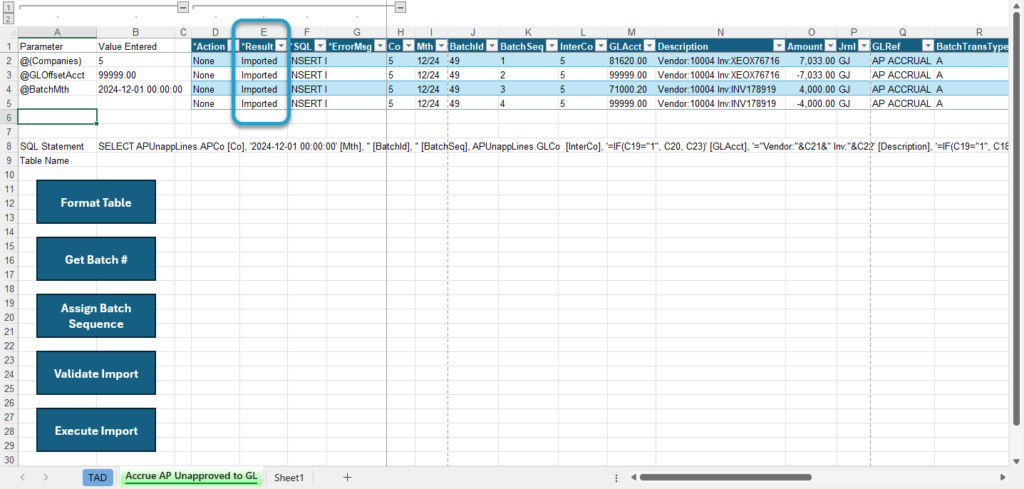The image size is (1024, 489).
Task: Click horizontal scrollbar right arrow
Action: pos(1003,477)
